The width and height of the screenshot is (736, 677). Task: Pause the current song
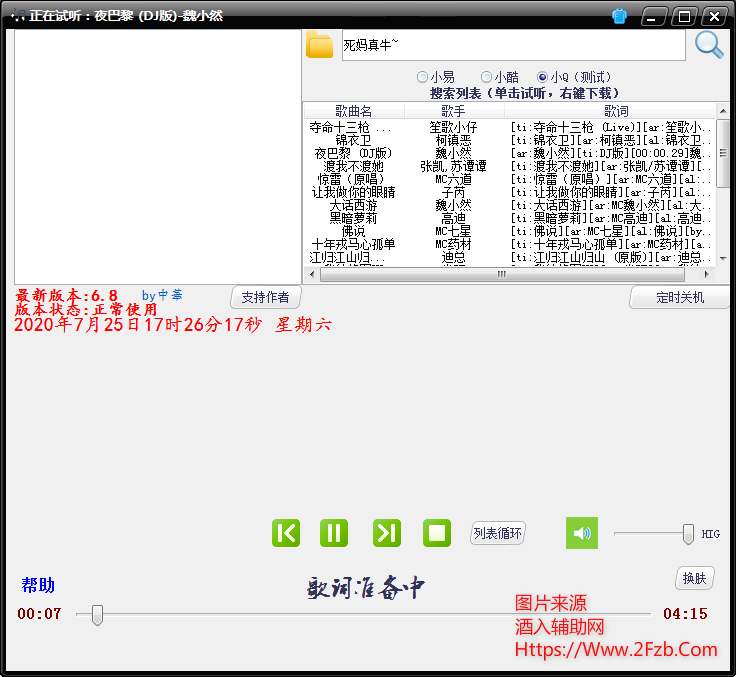click(334, 533)
